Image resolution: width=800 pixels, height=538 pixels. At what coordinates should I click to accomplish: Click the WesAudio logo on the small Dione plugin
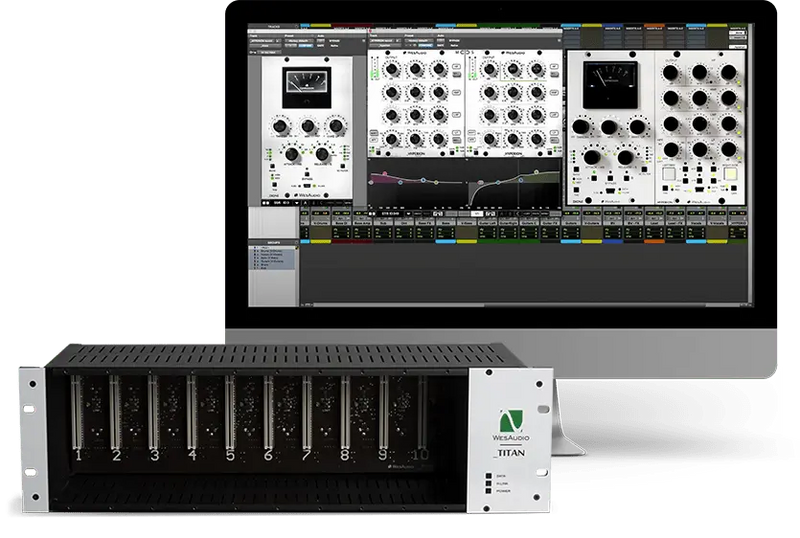(x=307, y=195)
